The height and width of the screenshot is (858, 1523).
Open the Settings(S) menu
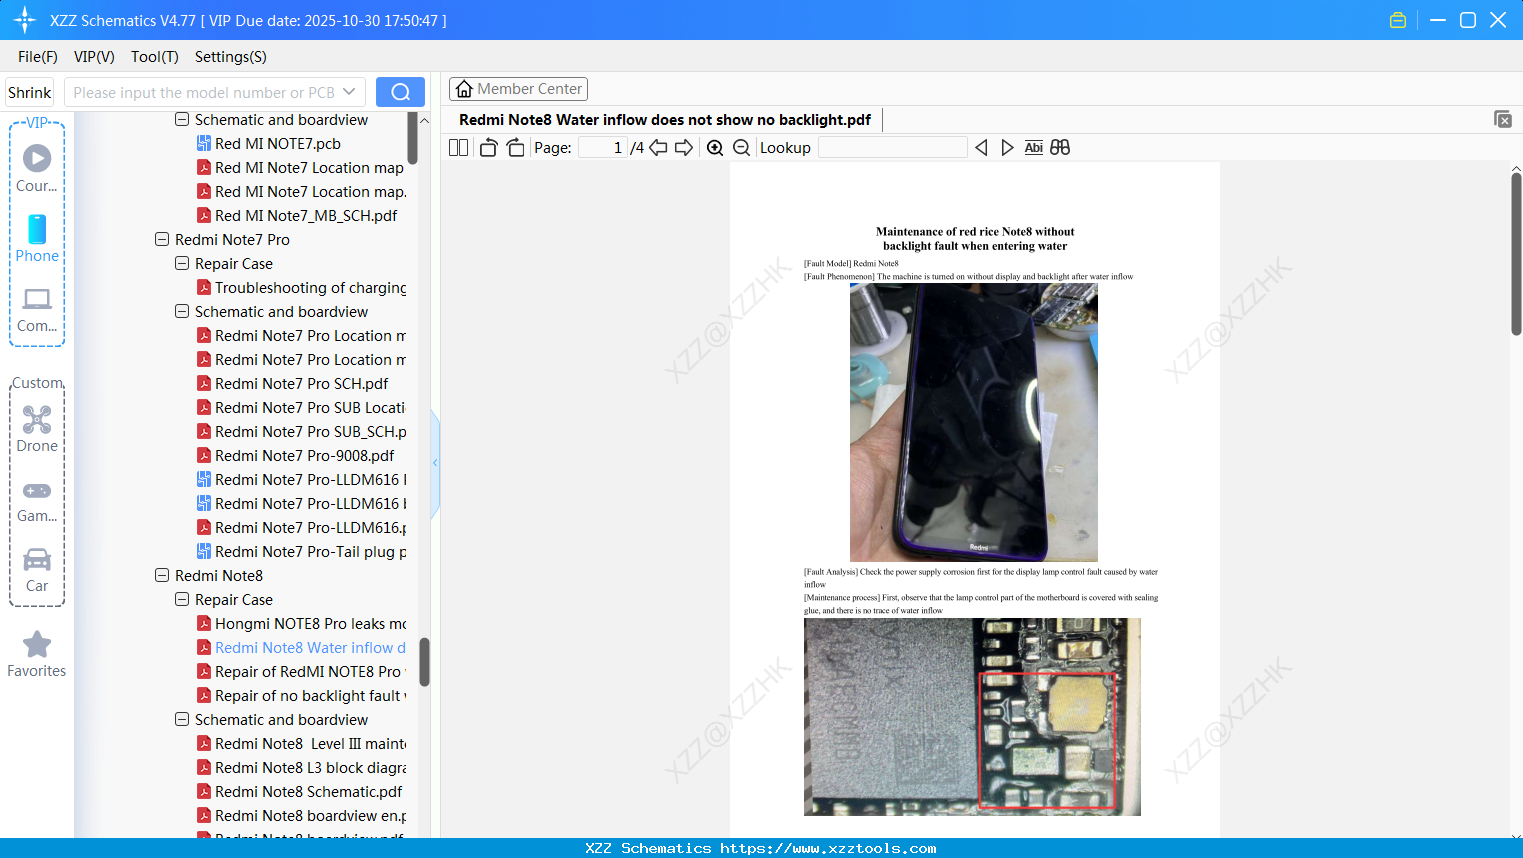(231, 57)
